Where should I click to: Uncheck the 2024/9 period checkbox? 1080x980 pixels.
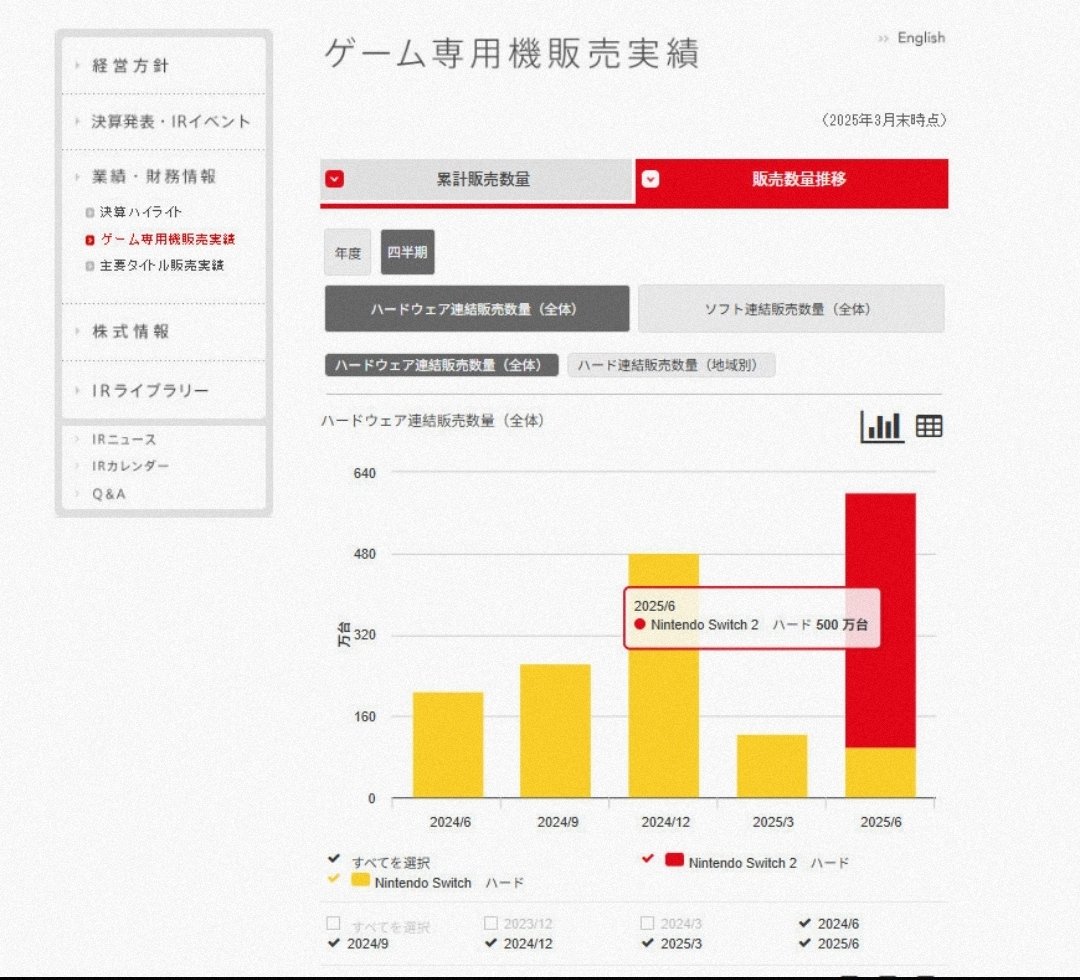334,943
